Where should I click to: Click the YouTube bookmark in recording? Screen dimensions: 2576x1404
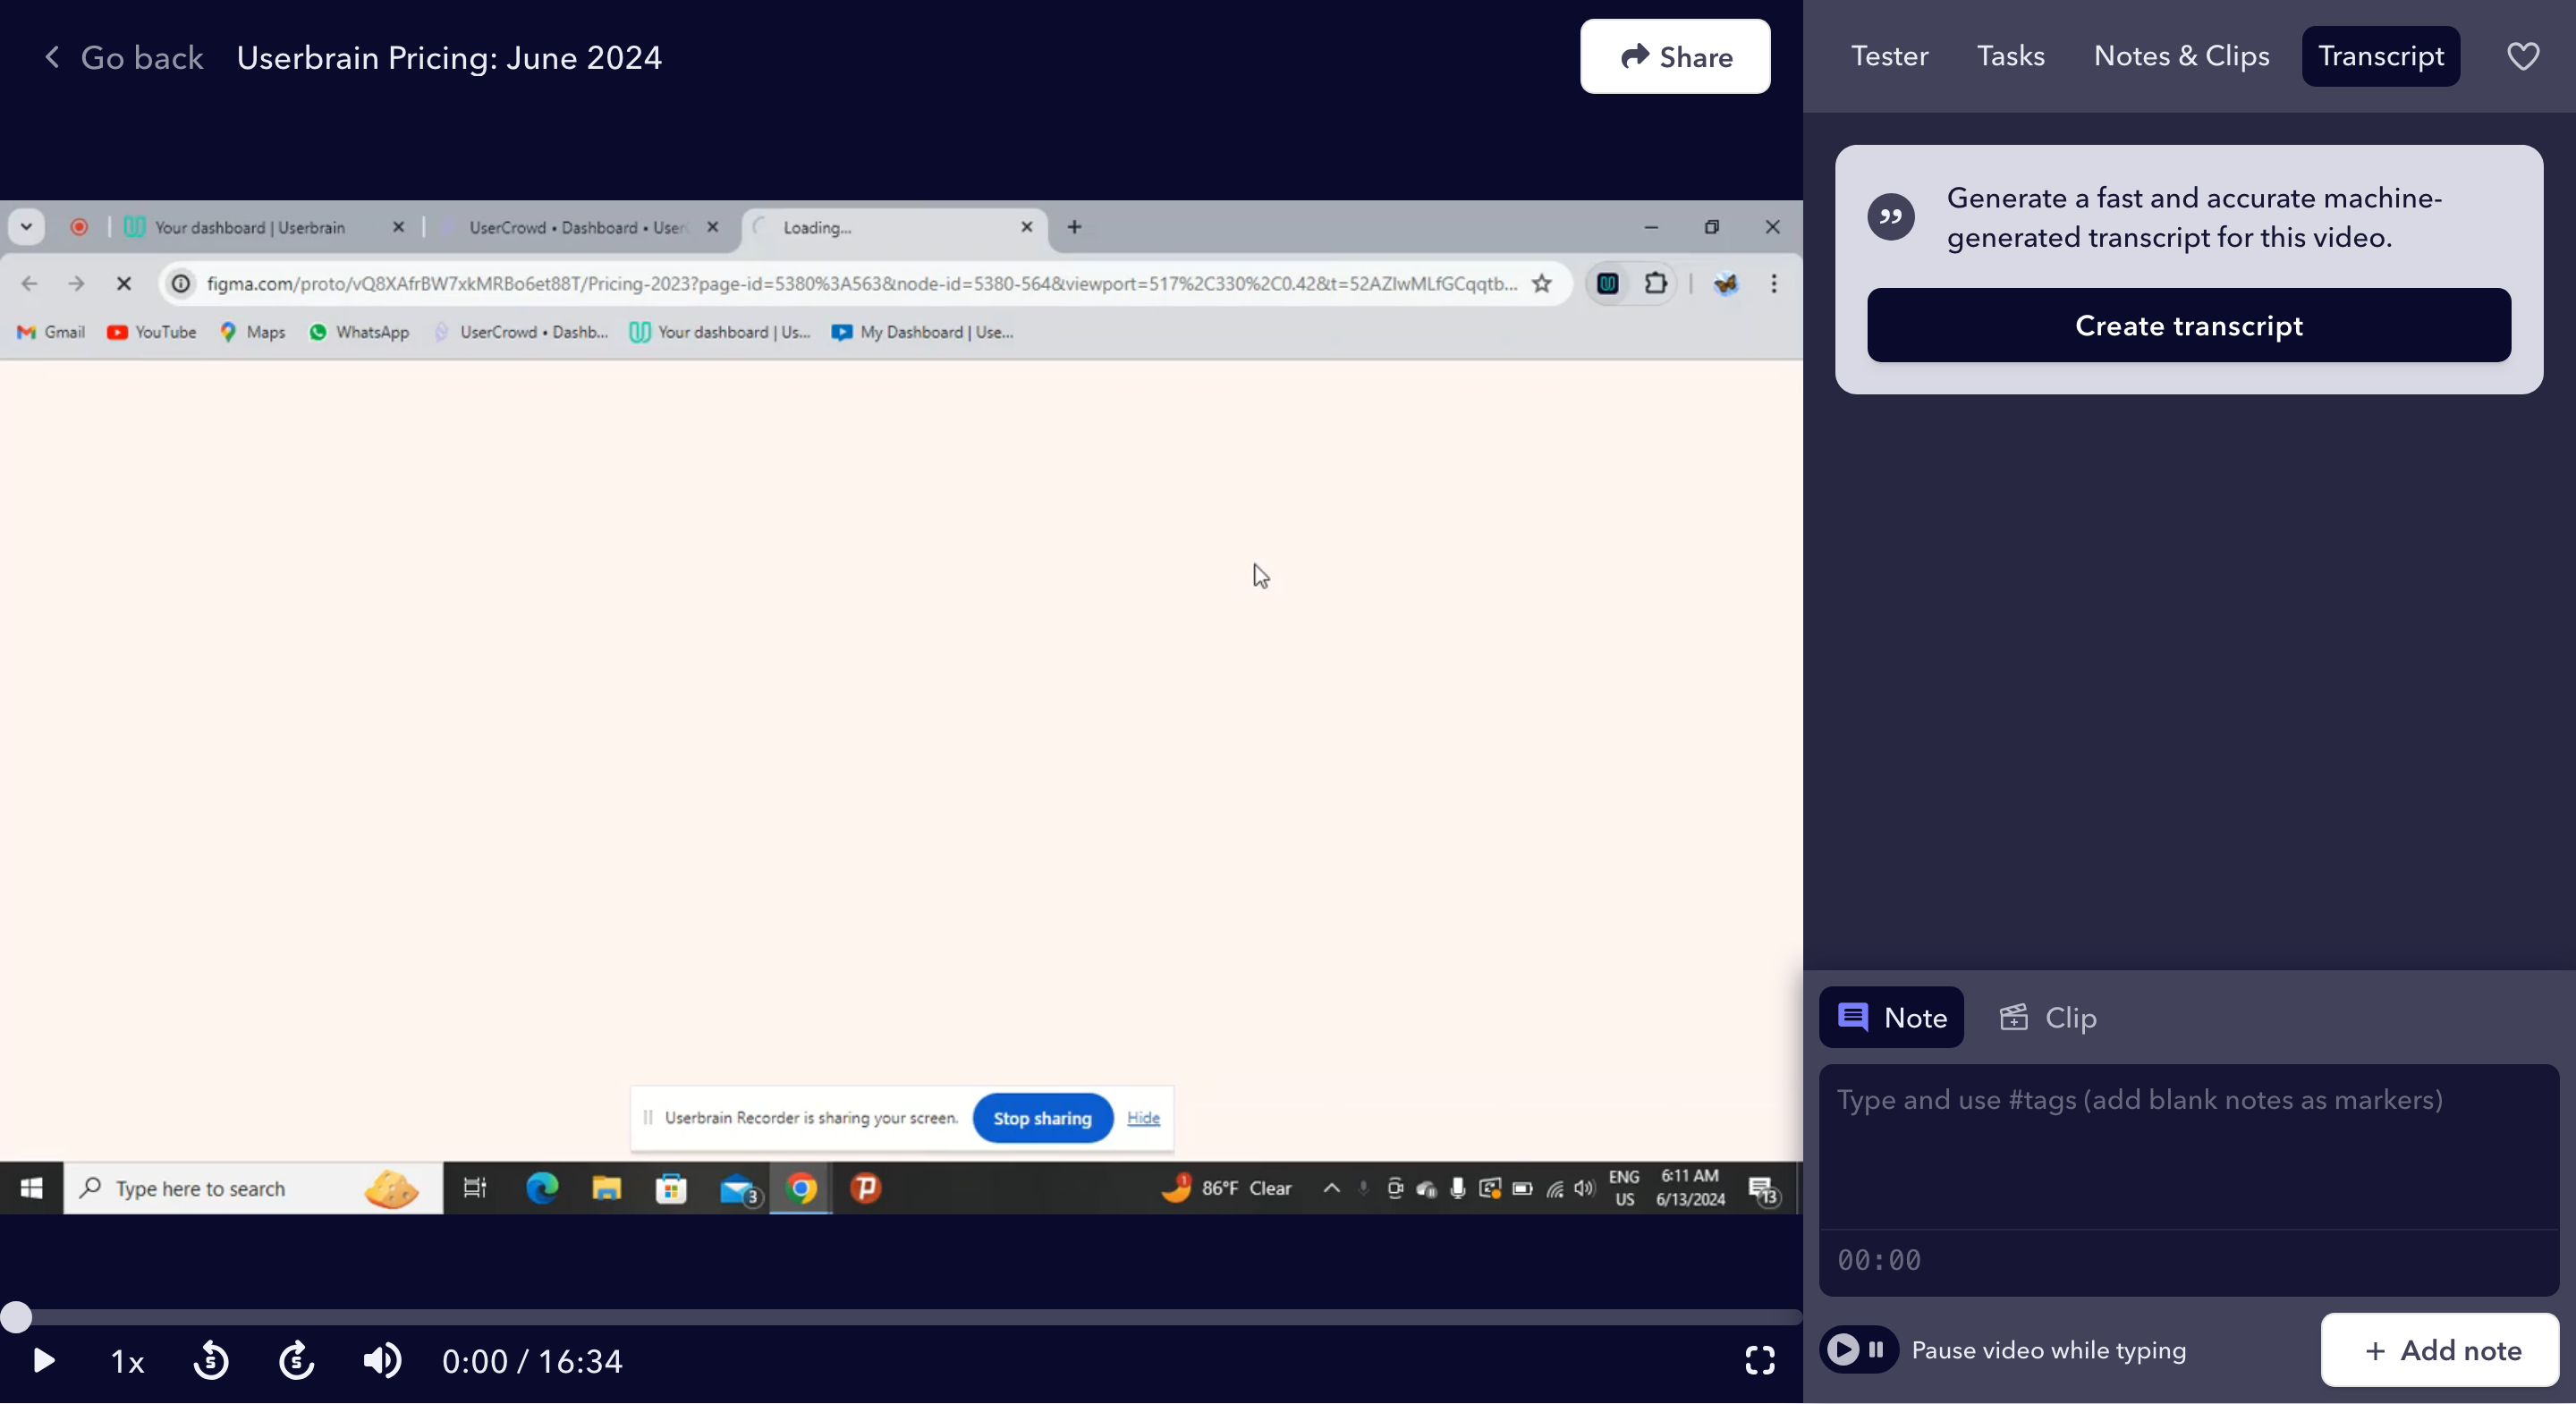click(x=151, y=332)
